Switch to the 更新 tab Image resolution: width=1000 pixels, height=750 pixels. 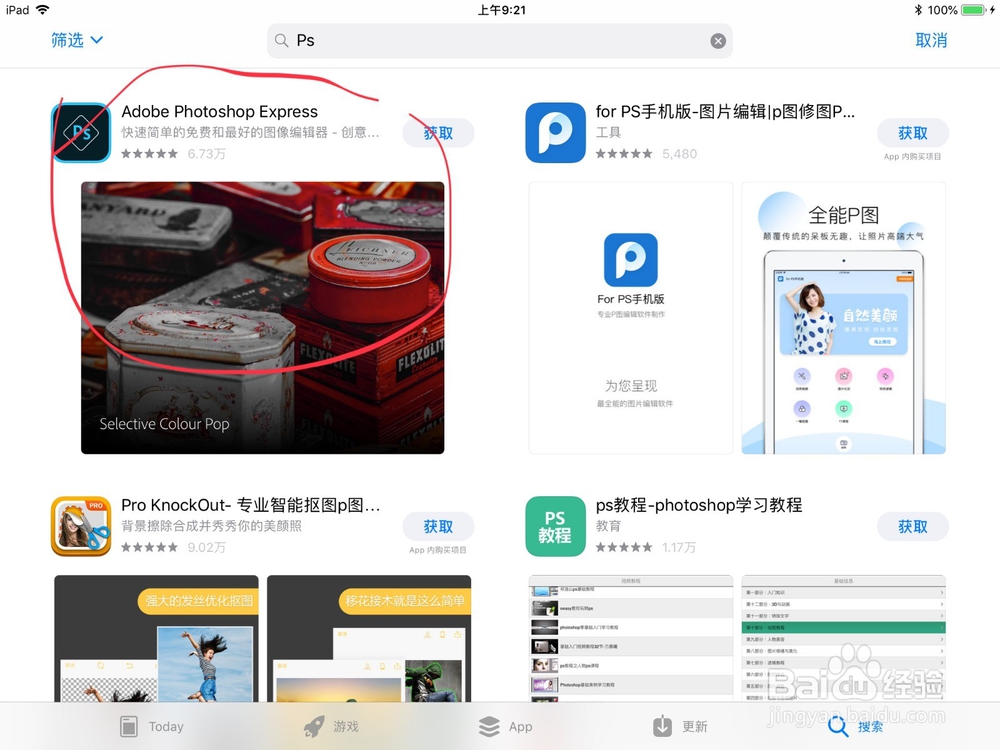[680, 726]
